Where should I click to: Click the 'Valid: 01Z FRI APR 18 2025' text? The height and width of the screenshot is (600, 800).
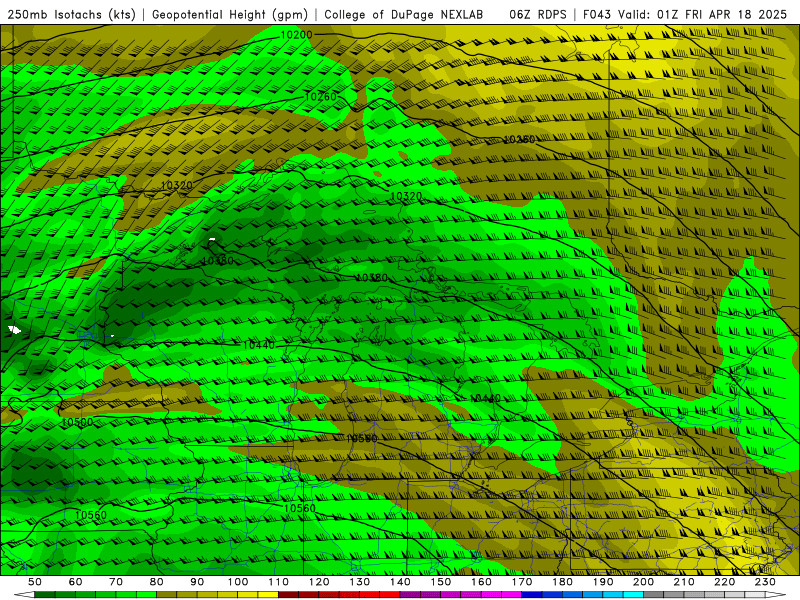click(x=703, y=15)
